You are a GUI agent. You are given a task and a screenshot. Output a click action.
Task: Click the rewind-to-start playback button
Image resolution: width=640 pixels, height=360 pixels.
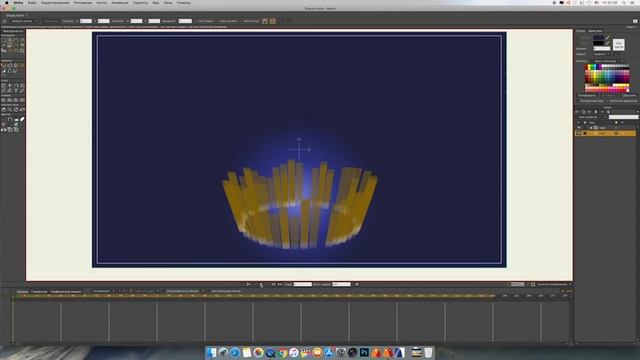coord(248,284)
